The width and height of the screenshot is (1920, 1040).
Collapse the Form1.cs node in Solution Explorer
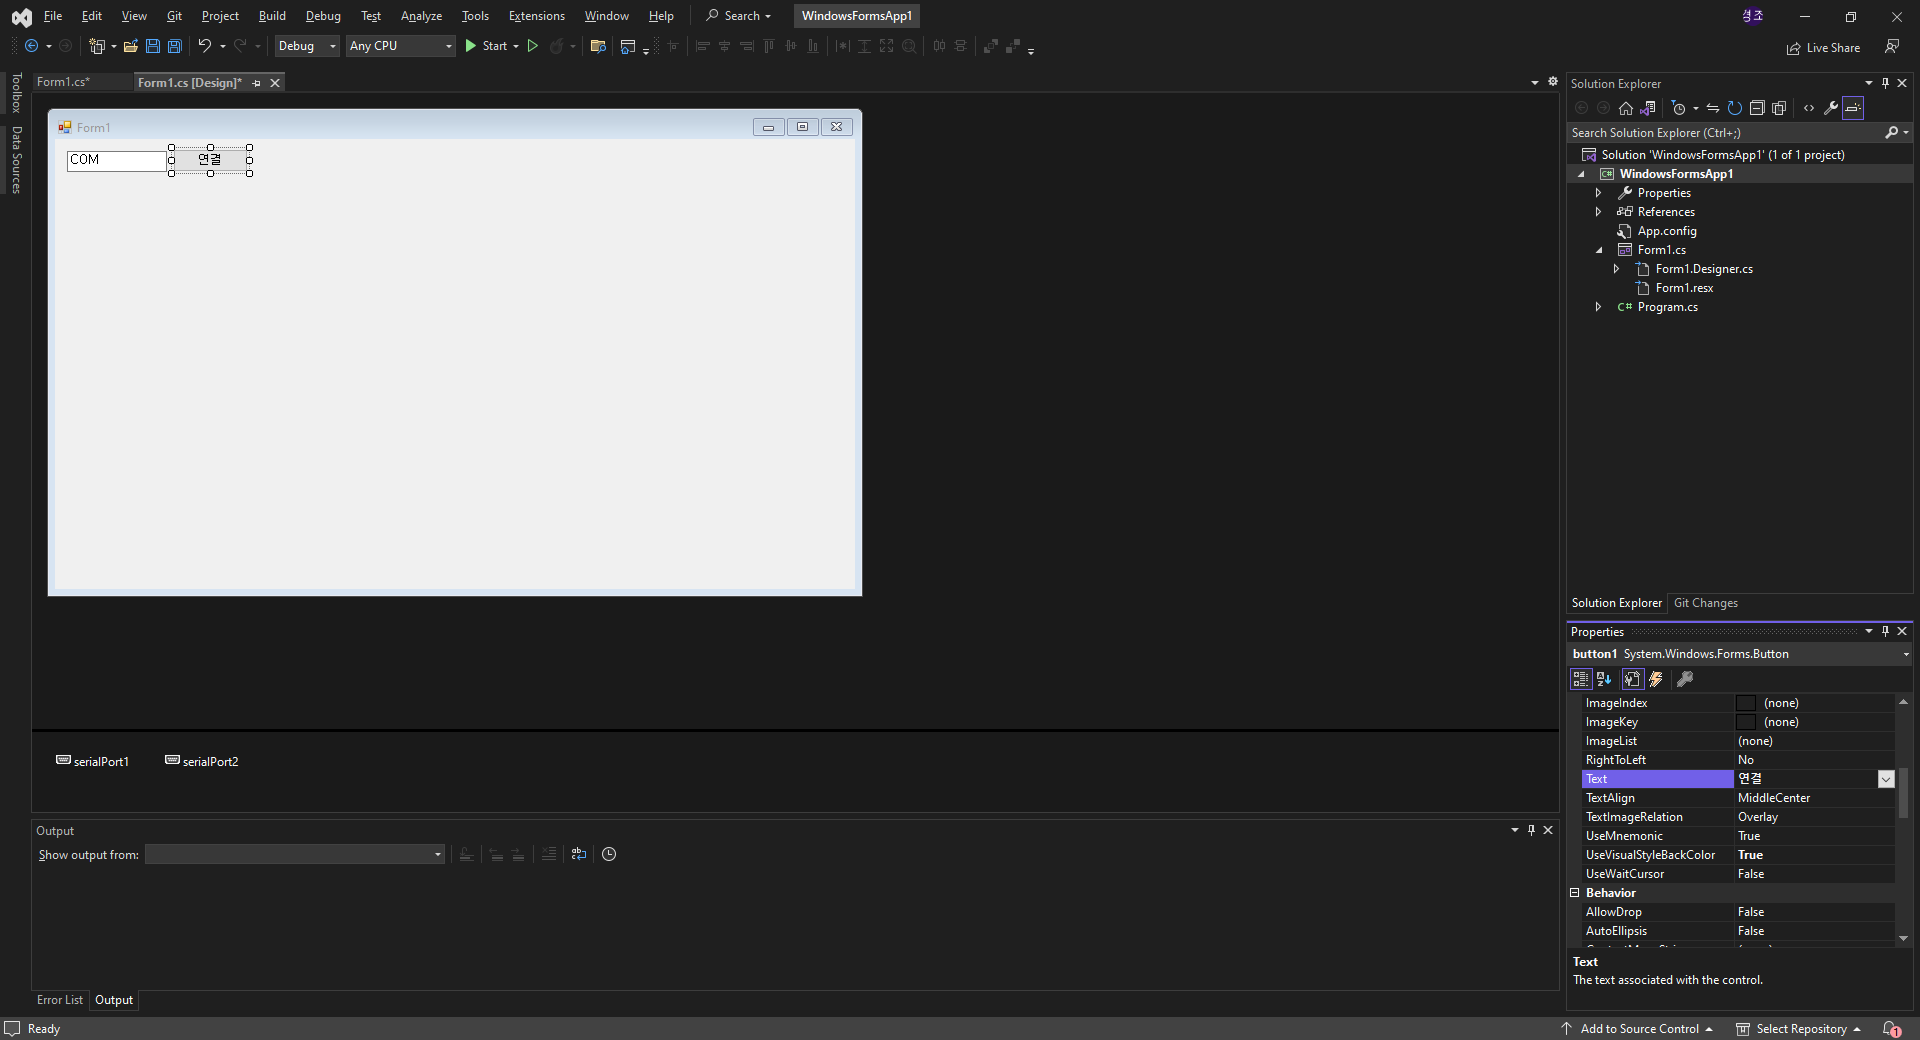tap(1599, 250)
